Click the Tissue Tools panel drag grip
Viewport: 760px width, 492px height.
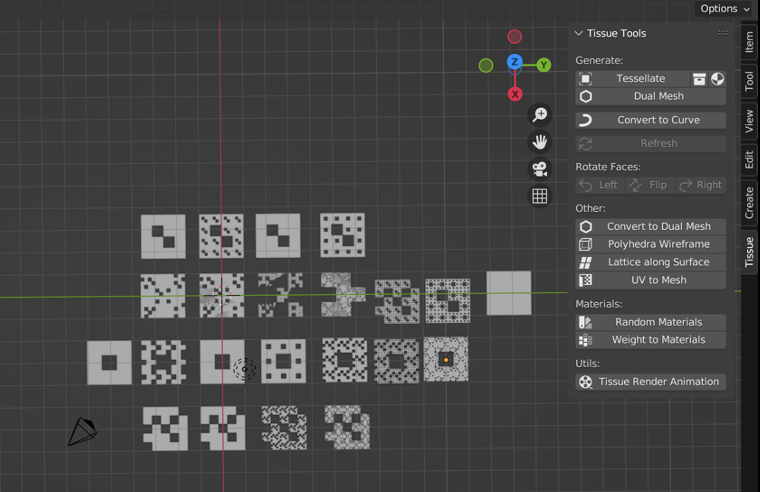click(723, 33)
